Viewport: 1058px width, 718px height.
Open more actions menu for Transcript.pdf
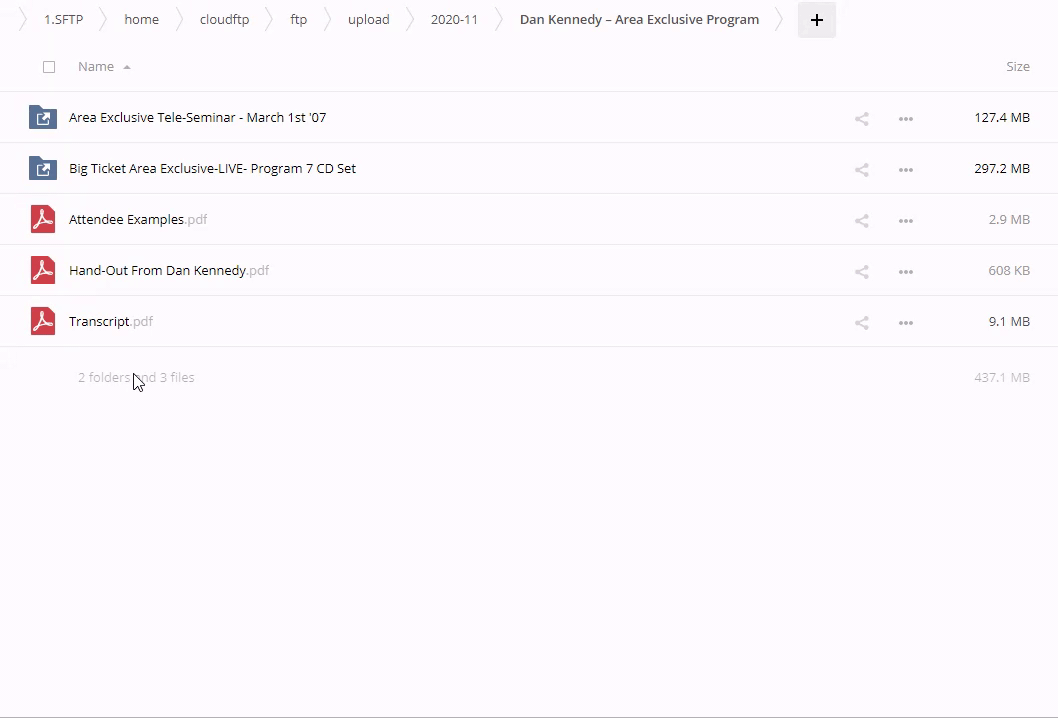coord(905,323)
